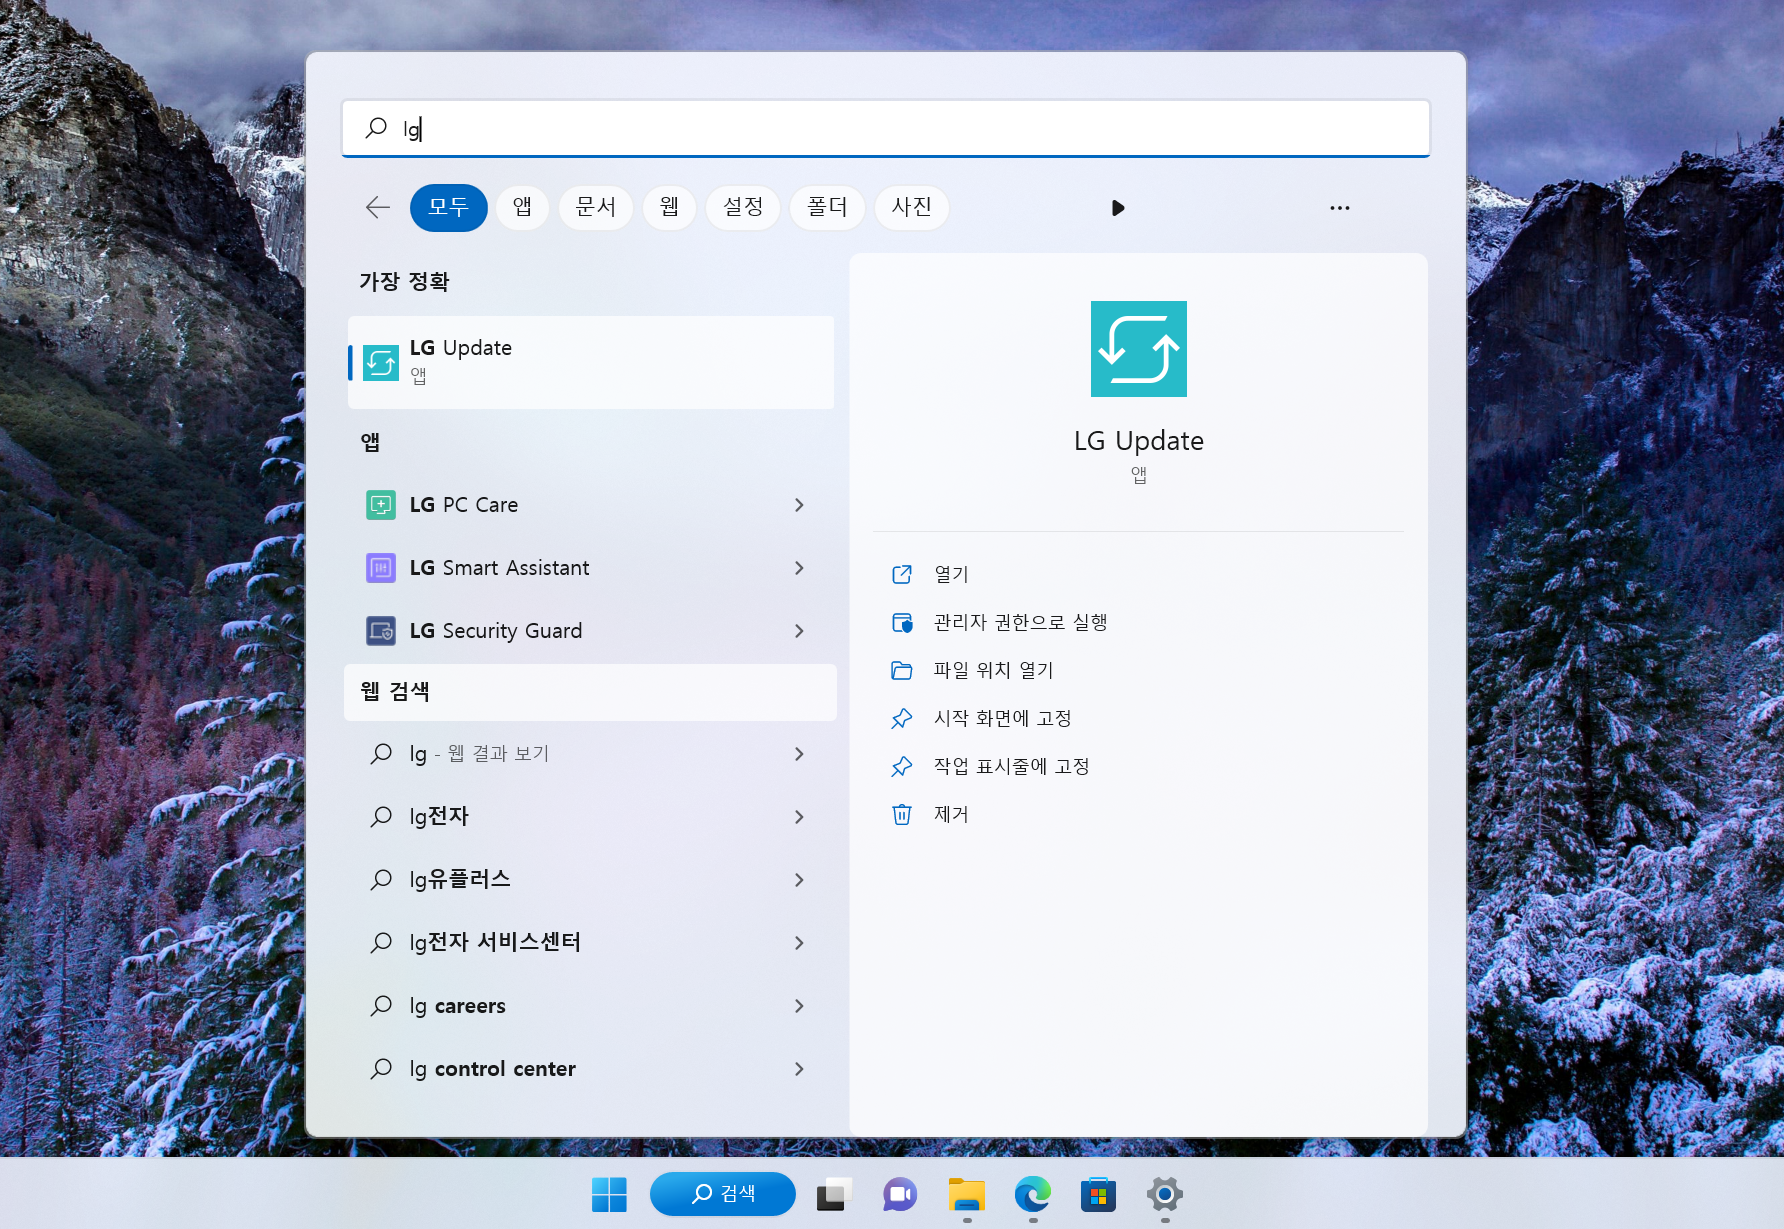Screen dimensions: 1784x1229
Task: Select 'lg control center' web suggestion
Action: (590, 1069)
